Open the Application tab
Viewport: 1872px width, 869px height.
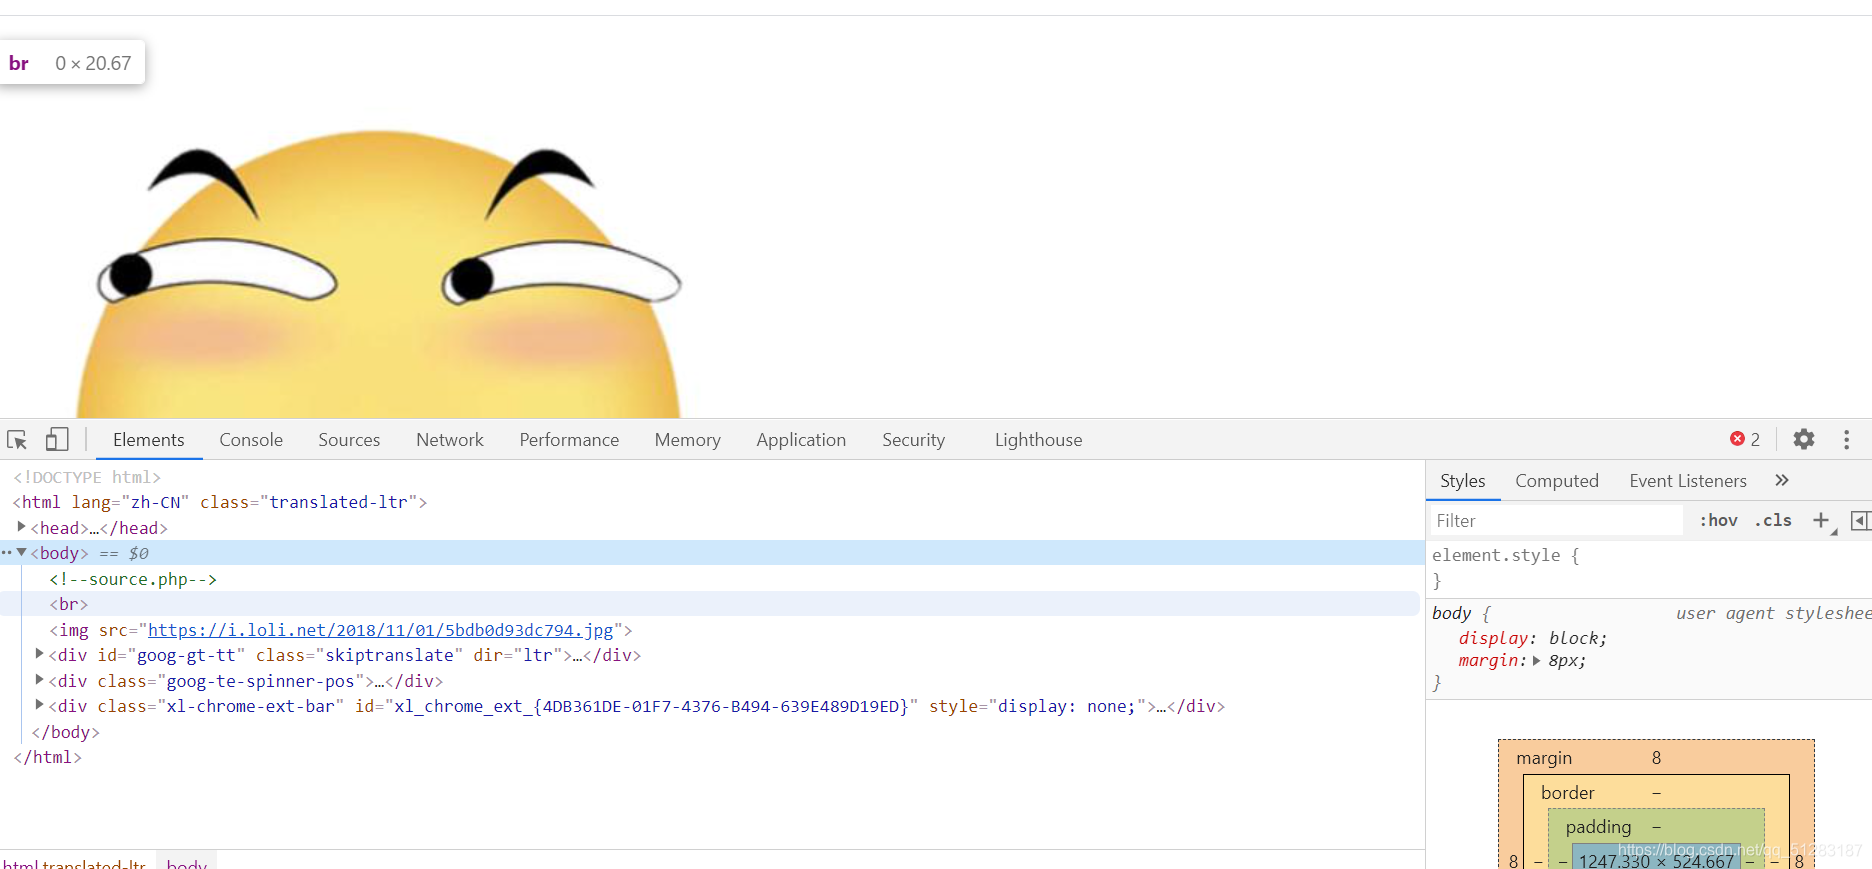tap(801, 440)
